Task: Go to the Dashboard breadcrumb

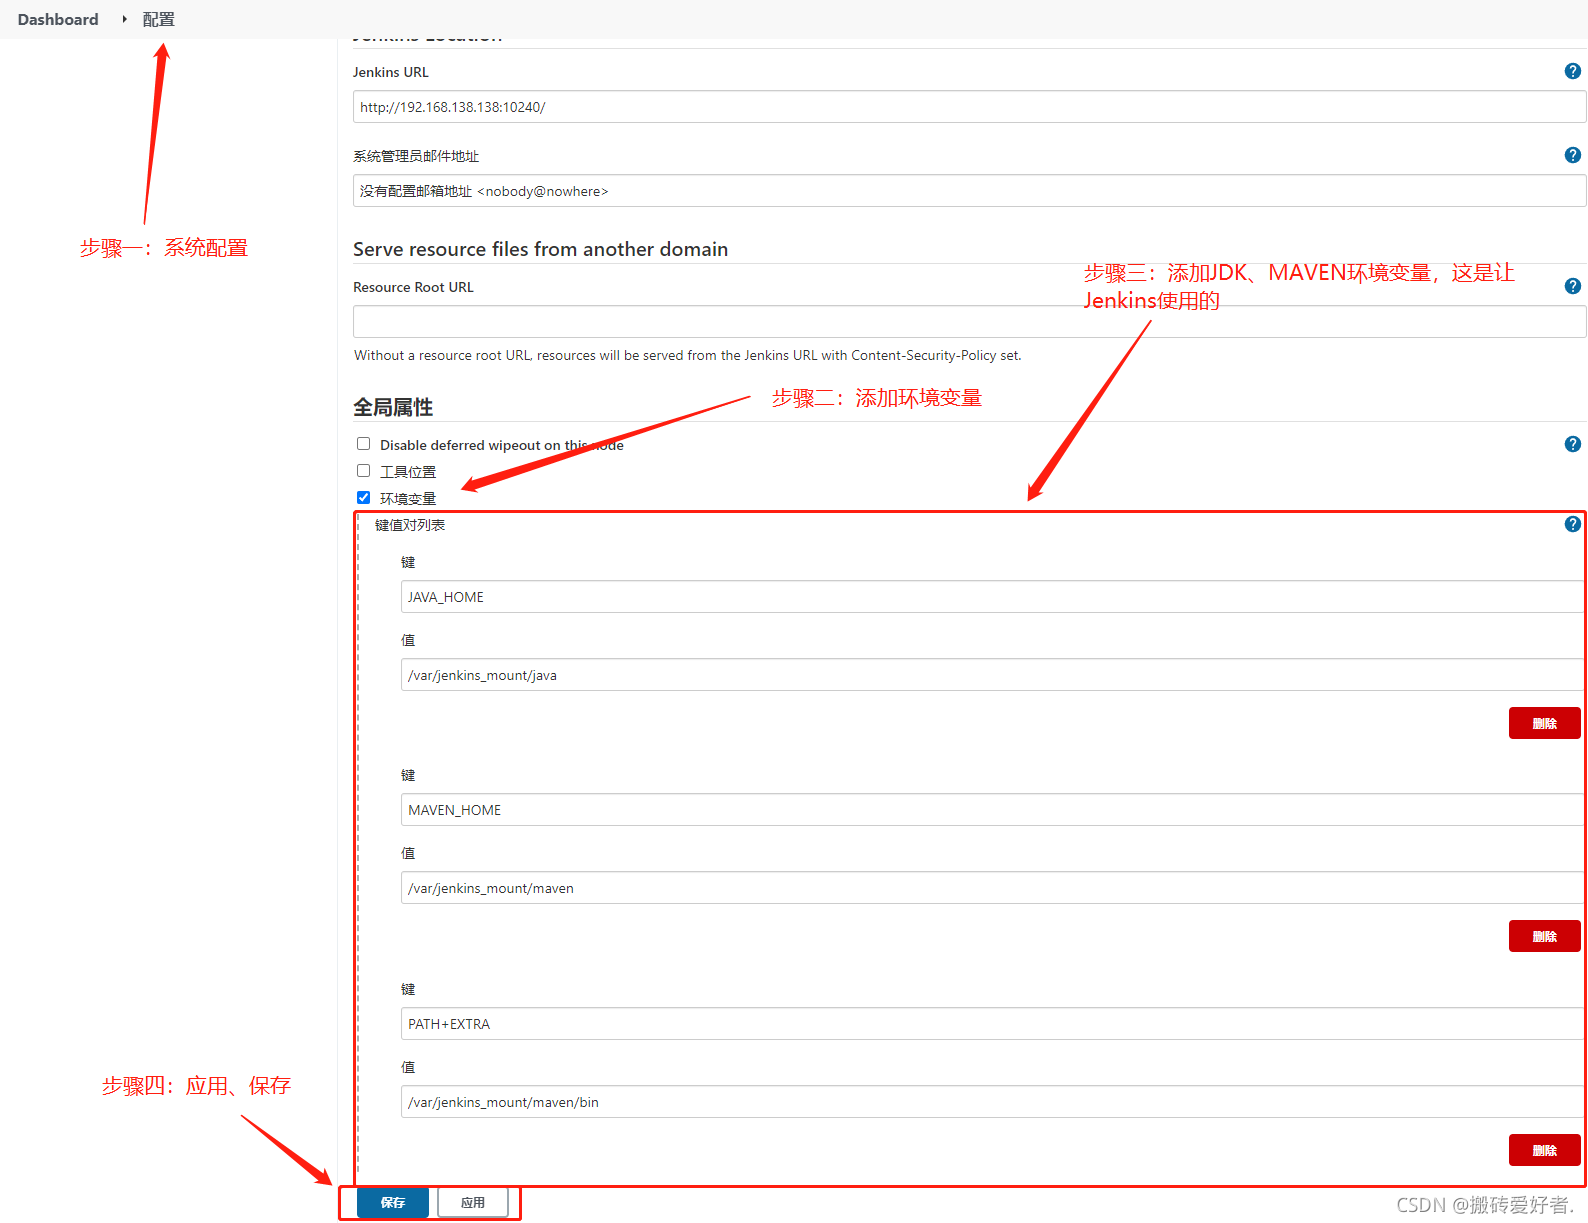Action: [x=58, y=19]
